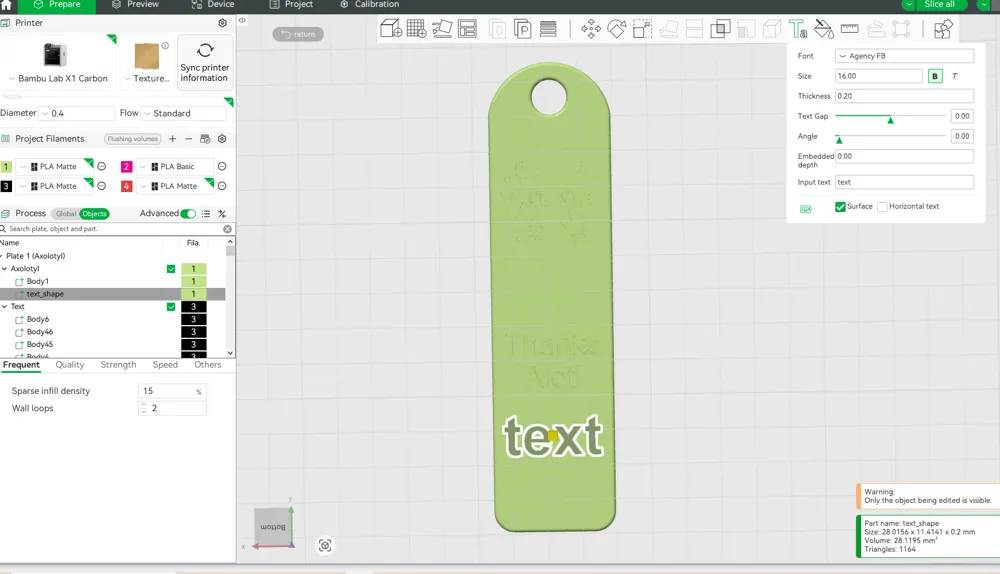Click the Arrange all objects icon
Viewport: 1000px width, 574px height.
point(467,29)
